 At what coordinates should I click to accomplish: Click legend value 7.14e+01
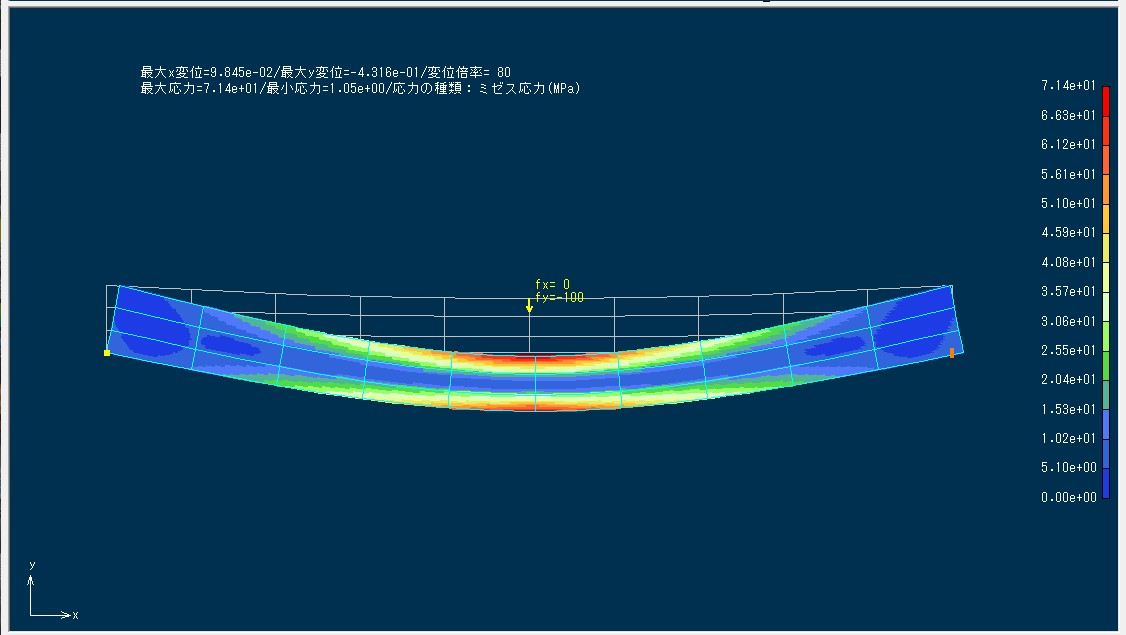click(x=1069, y=85)
